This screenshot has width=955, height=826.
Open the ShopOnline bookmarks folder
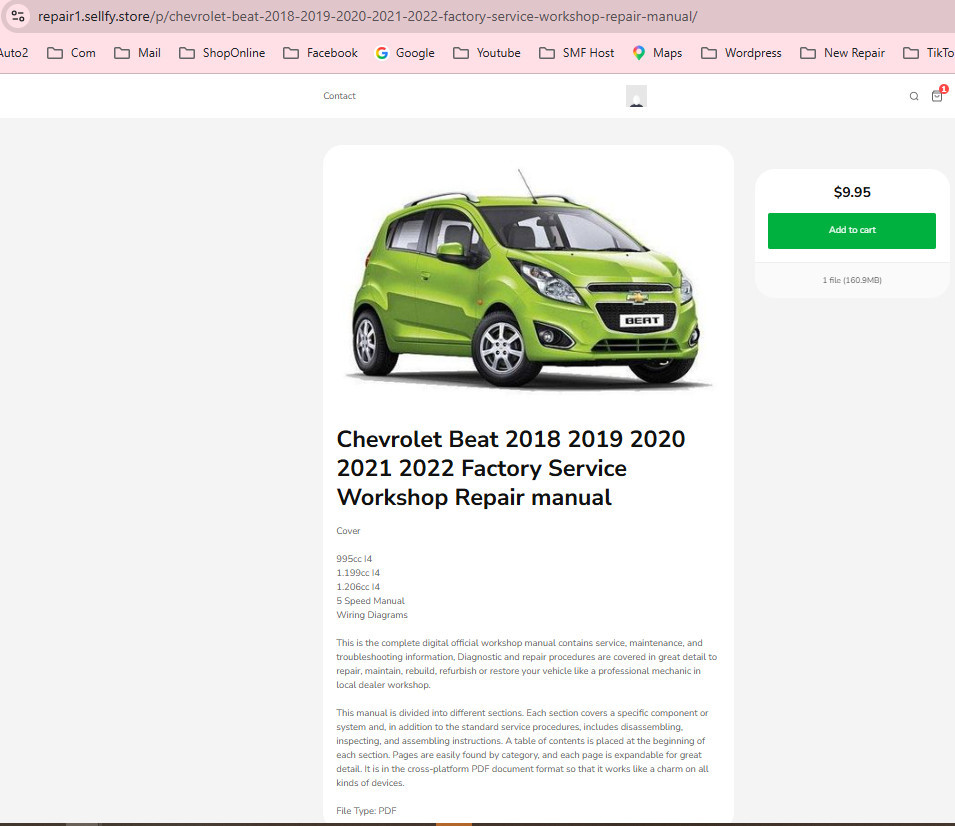(222, 53)
